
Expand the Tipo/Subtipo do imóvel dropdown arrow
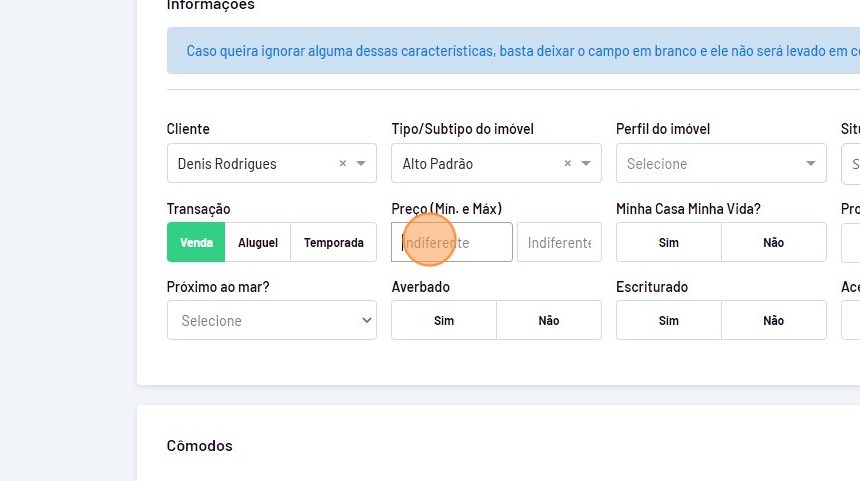(x=586, y=164)
